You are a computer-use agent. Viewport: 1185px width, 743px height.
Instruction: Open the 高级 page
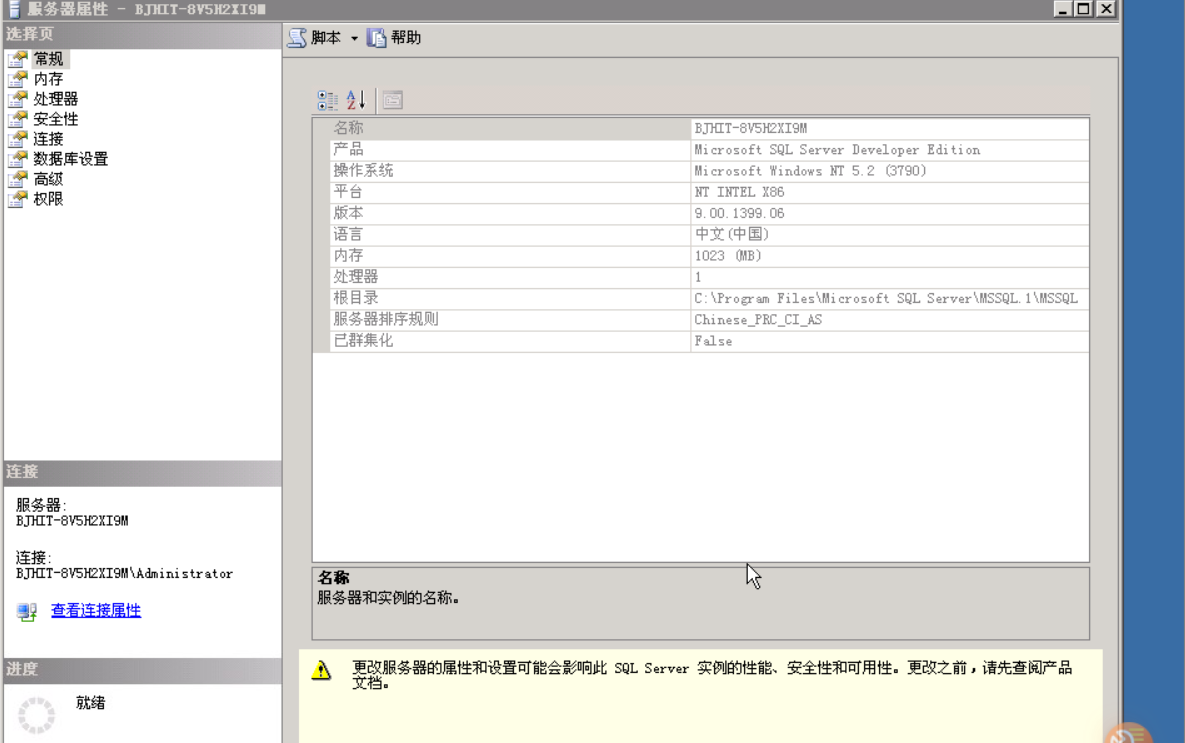click(48, 179)
